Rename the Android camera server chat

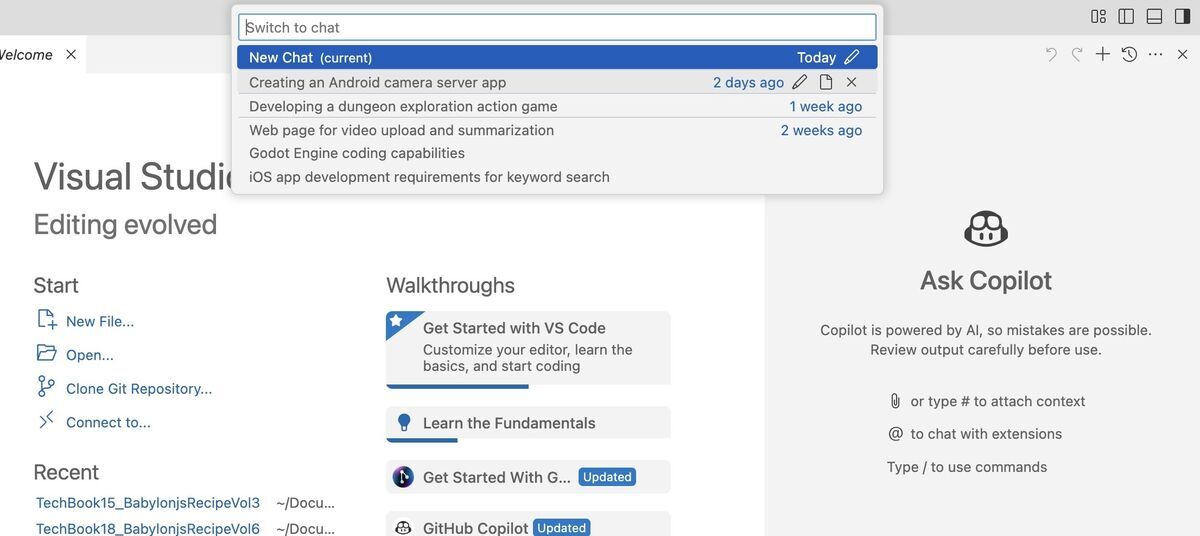800,82
